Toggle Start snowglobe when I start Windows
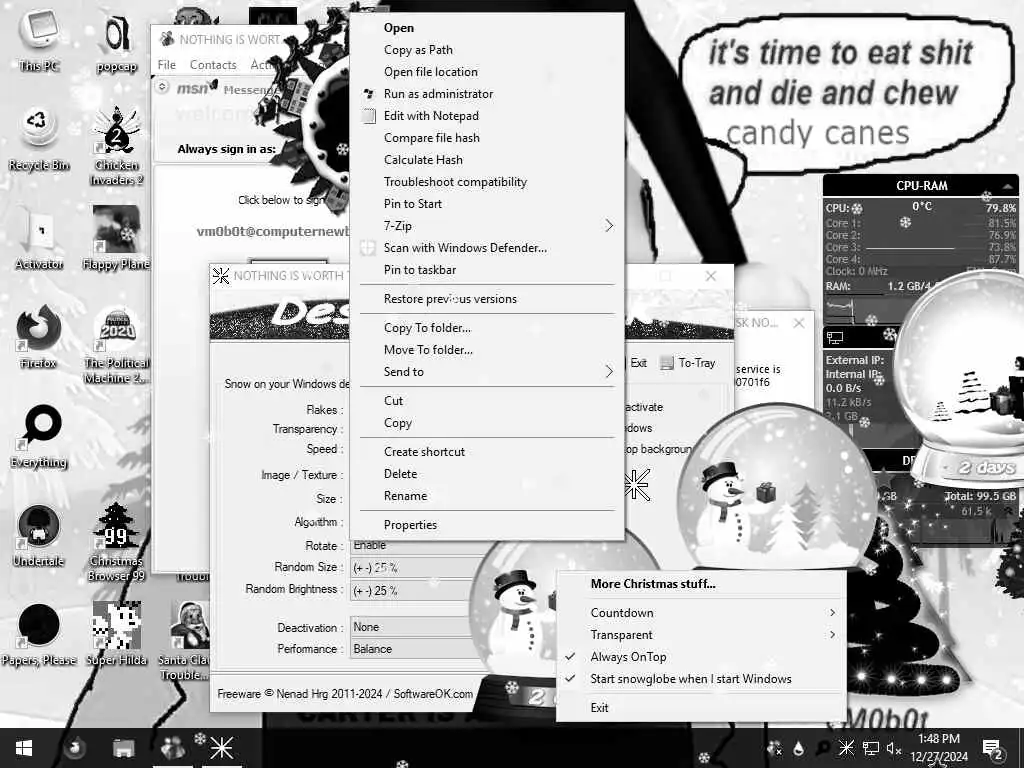This screenshot has height=768, width=1024. (x=701, y=679)
